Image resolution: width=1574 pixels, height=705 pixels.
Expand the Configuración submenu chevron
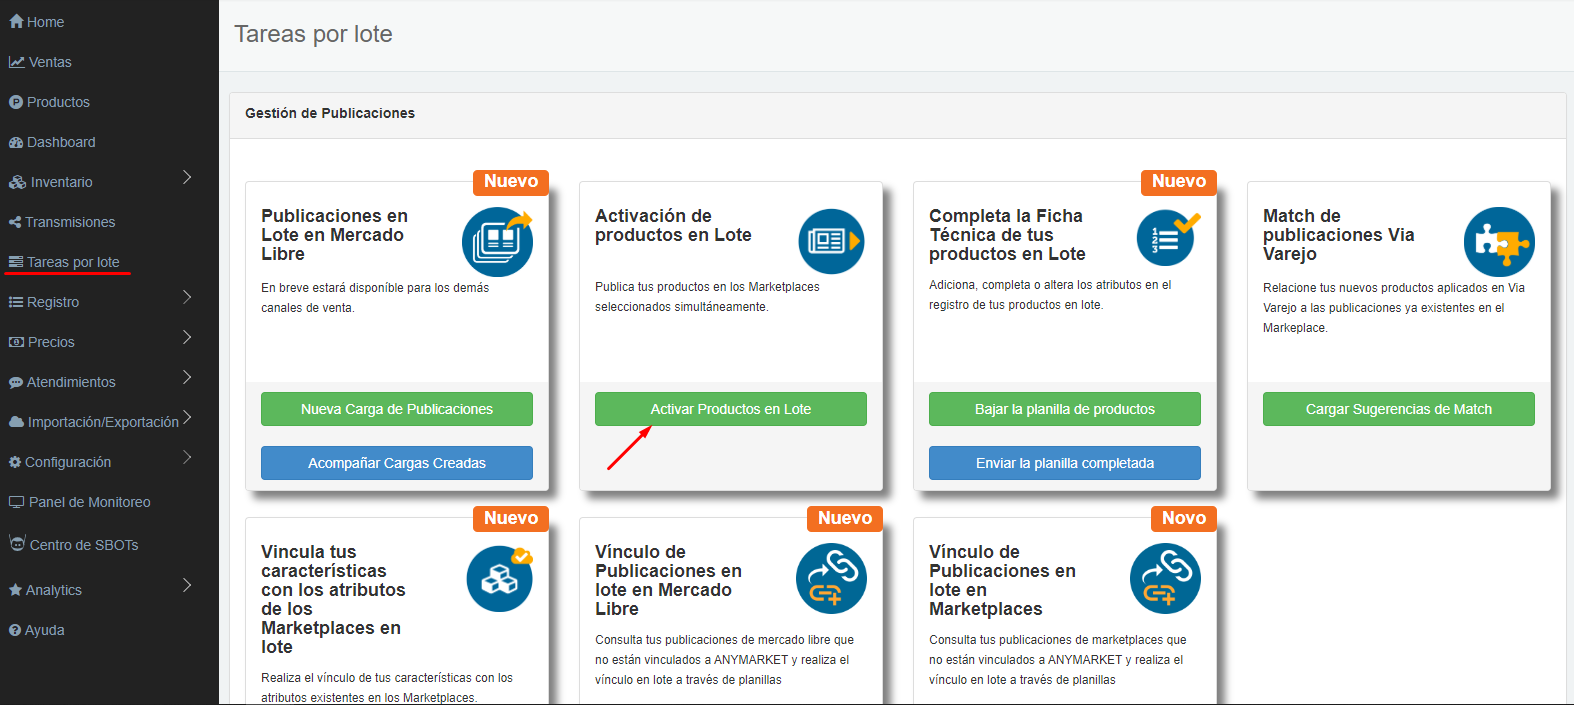click(x=187, y=457)
